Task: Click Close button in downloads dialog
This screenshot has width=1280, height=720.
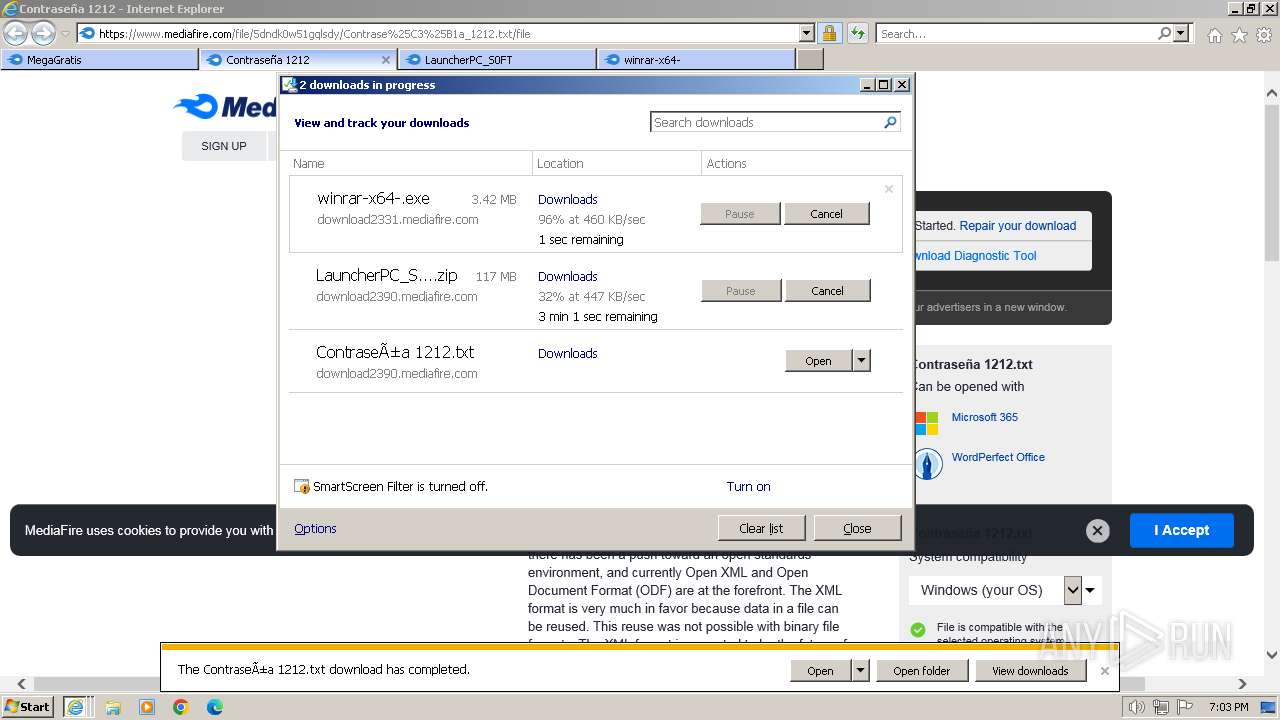Action: (857, 529)
